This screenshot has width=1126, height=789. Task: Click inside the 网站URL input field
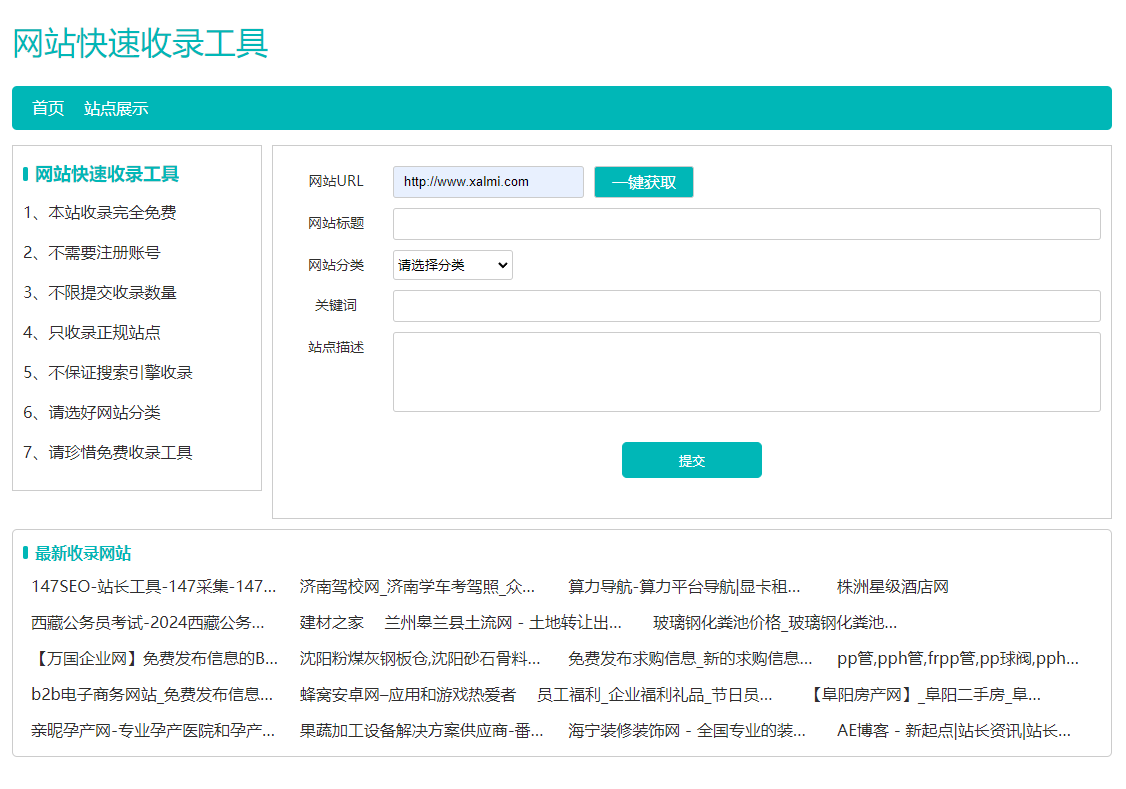pyautogui.click(x=487, y=181)
